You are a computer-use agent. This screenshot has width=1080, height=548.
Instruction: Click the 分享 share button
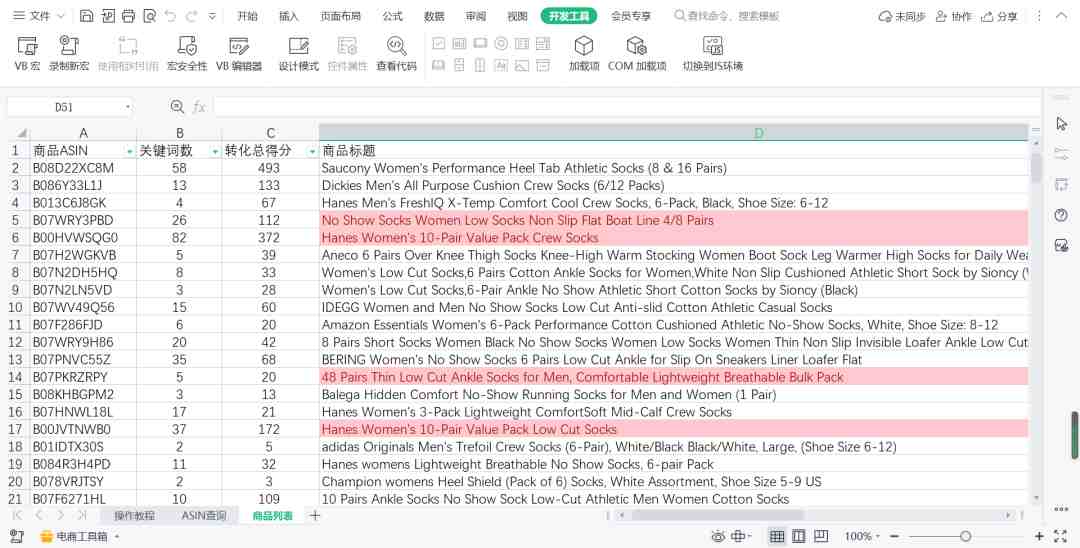pos(999,16)
